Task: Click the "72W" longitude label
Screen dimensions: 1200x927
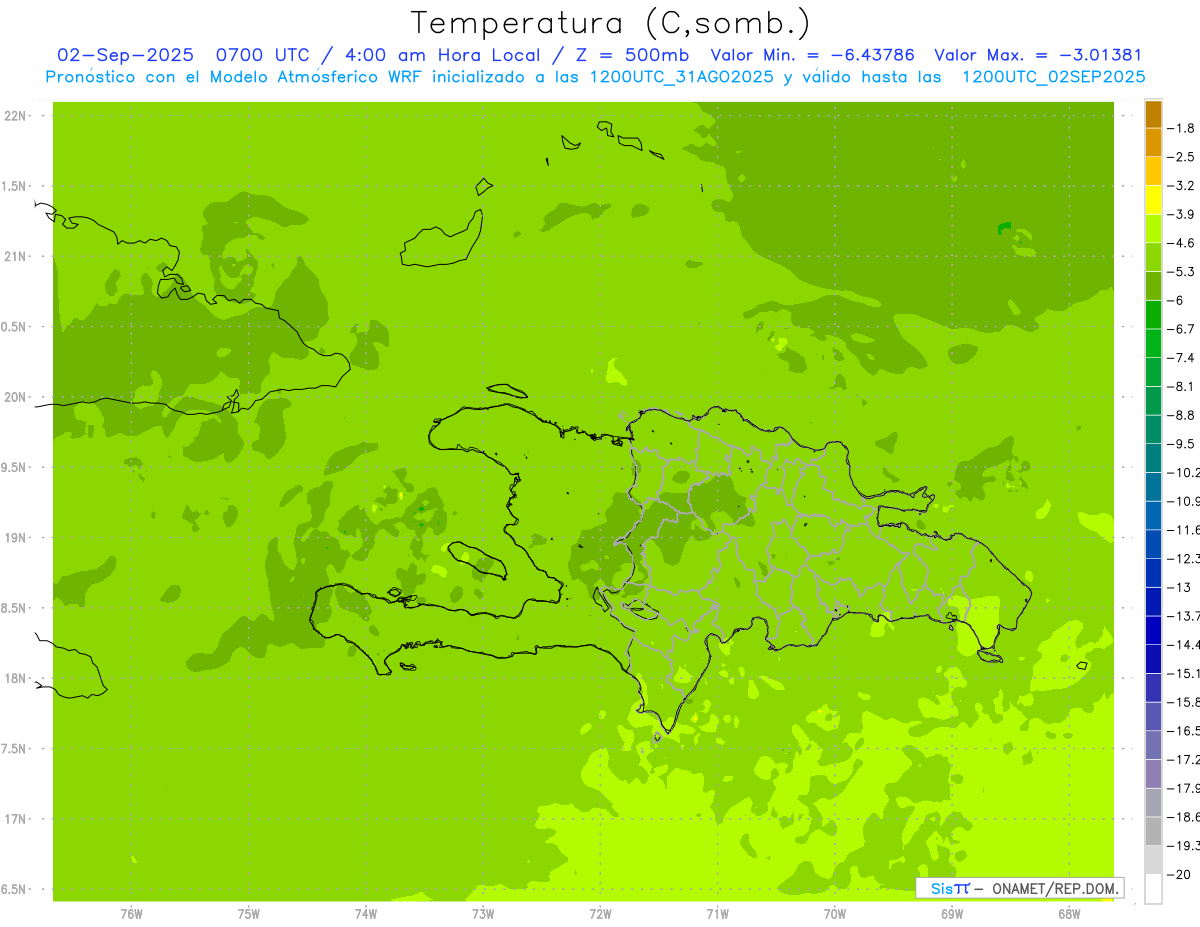Action: pos(600,913)
